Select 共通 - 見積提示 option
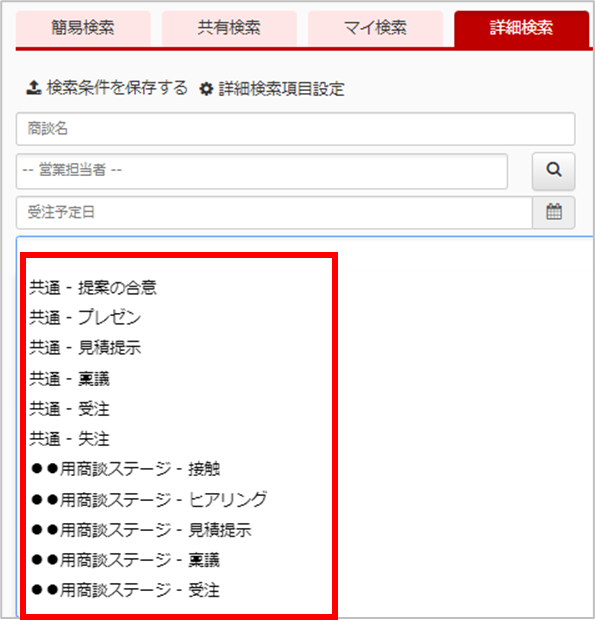The height and width of the screenshot is (620, 595). click(85, 348)
